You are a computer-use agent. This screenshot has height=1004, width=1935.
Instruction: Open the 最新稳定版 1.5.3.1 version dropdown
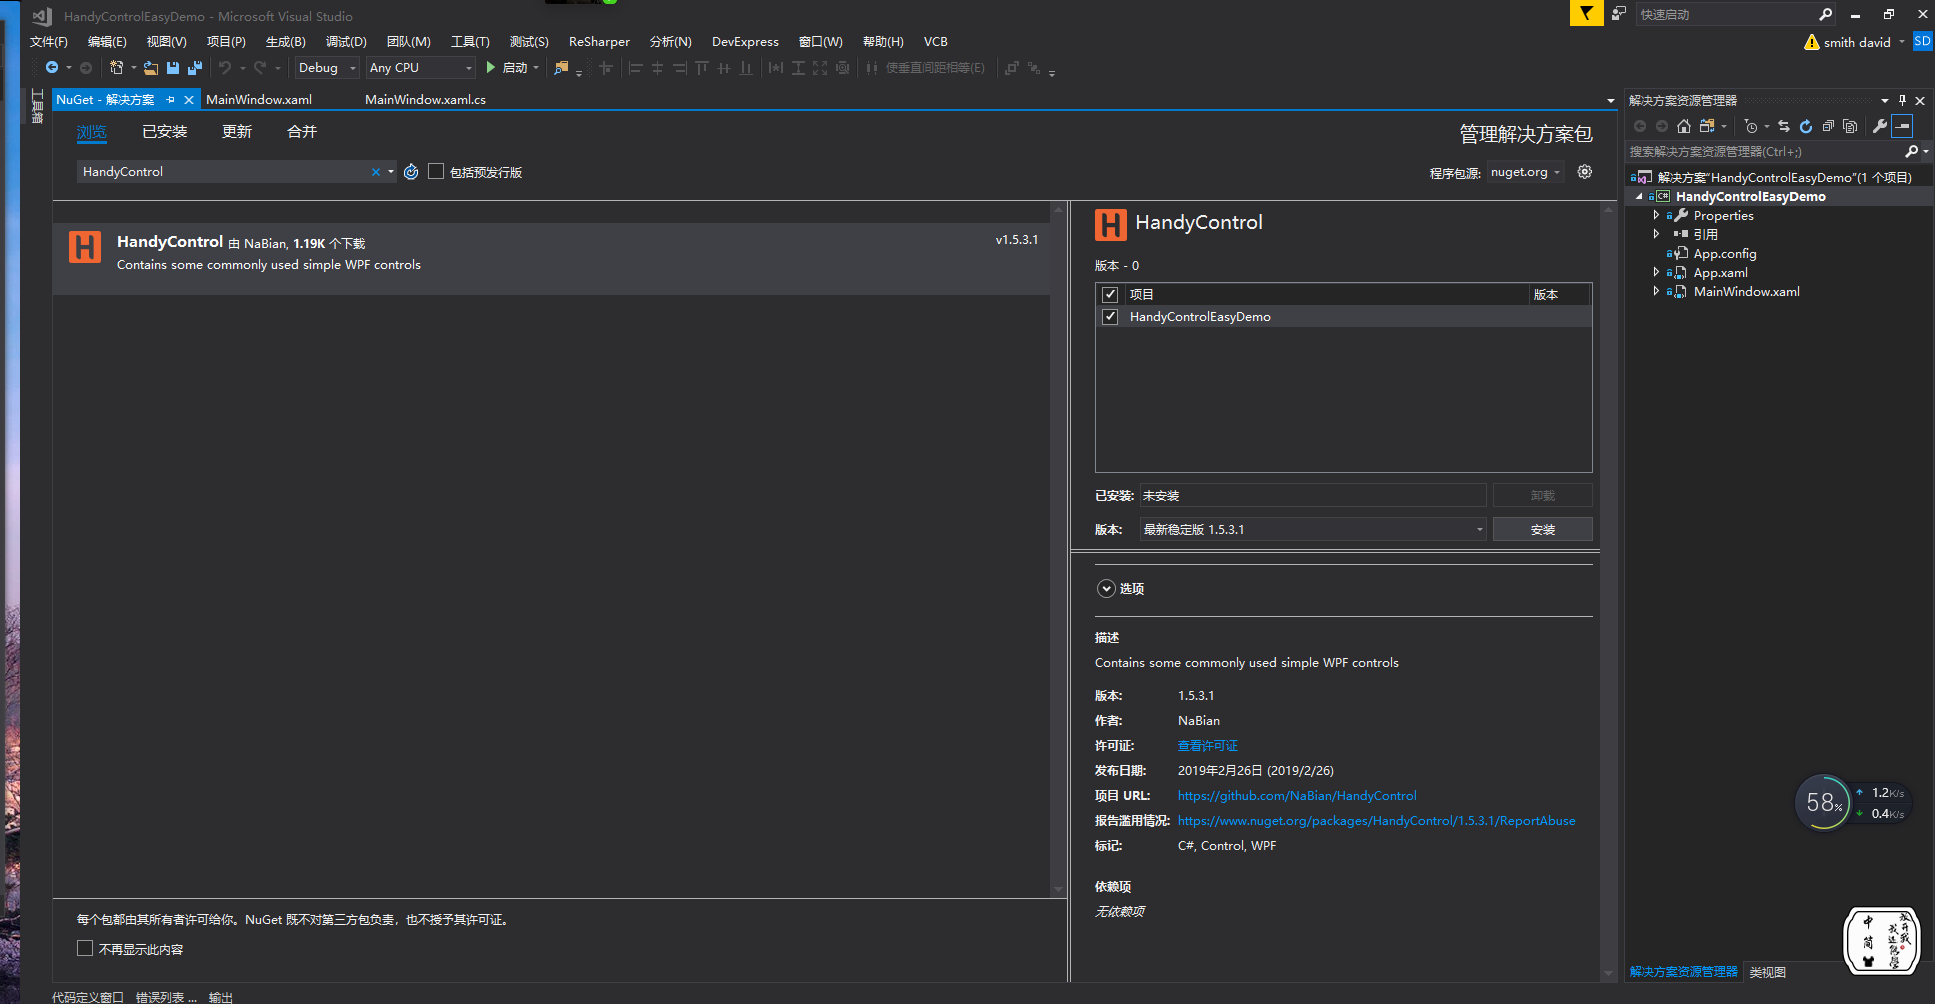click(1479, 529)
